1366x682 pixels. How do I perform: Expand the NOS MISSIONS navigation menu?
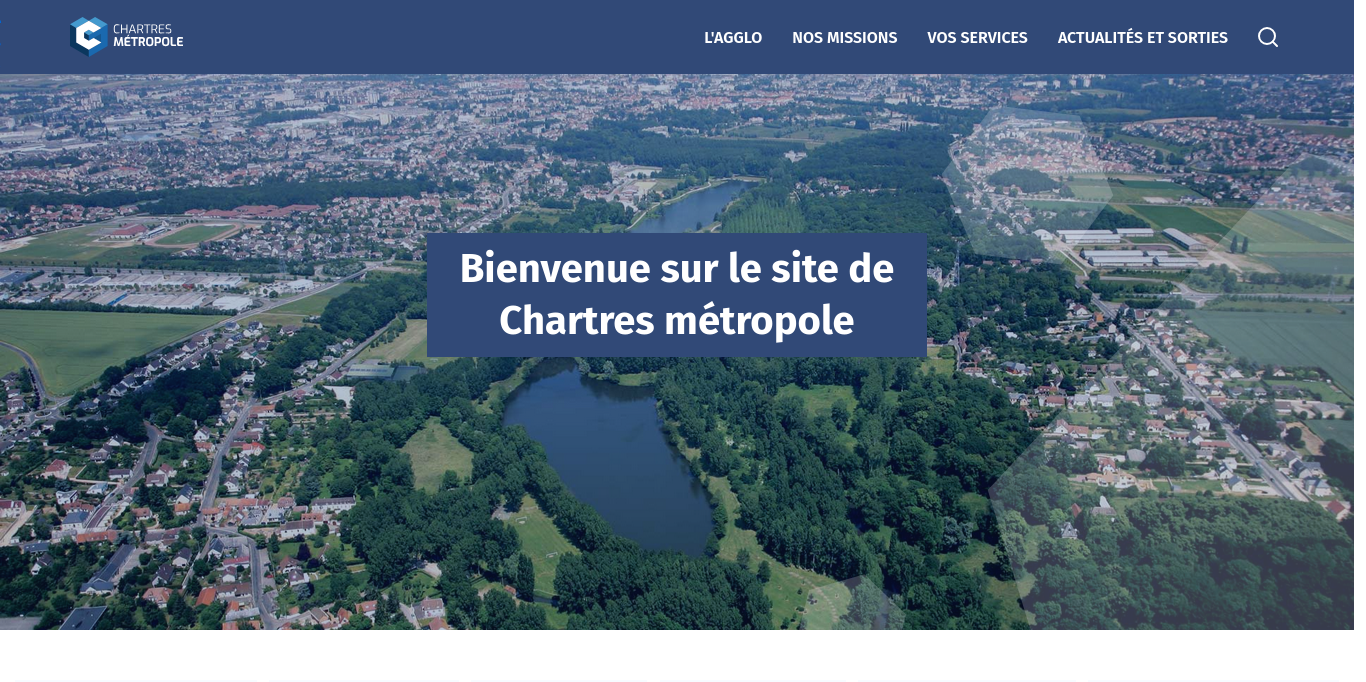click(844, 38)
